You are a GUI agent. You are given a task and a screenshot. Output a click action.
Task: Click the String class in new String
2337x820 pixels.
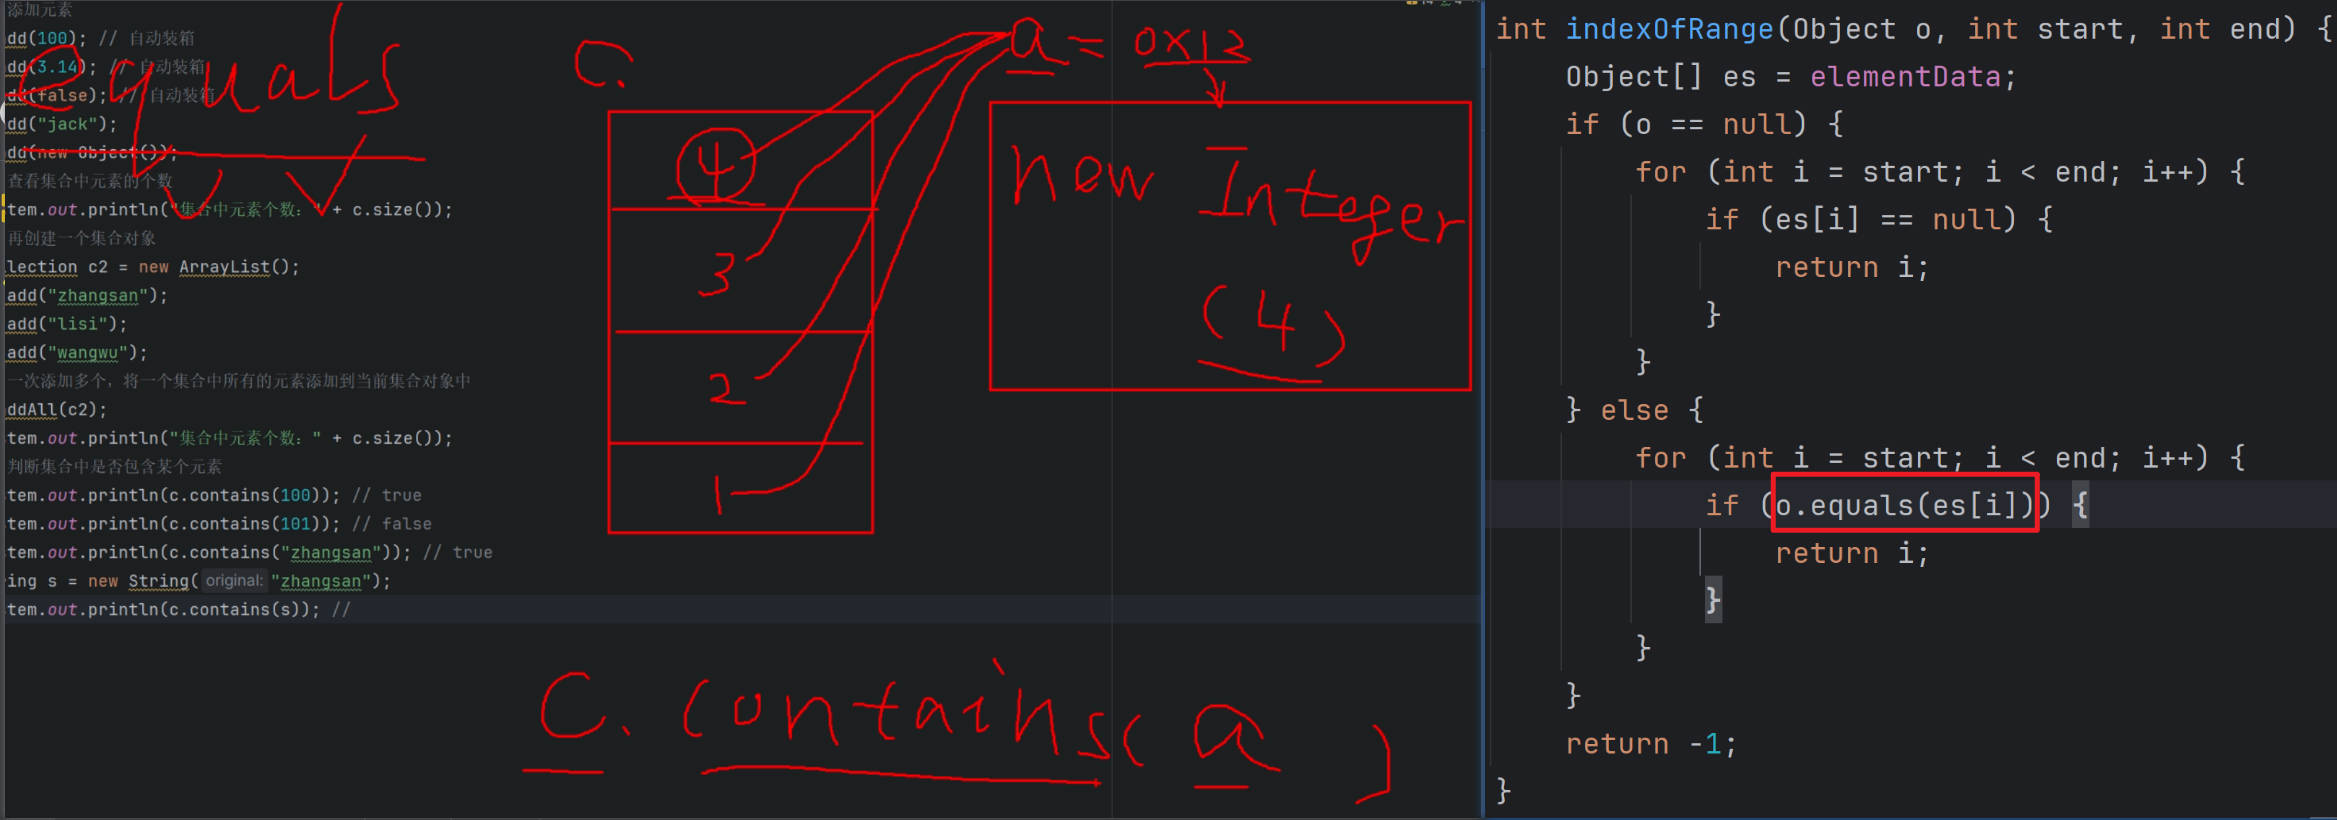coord(158,581)
